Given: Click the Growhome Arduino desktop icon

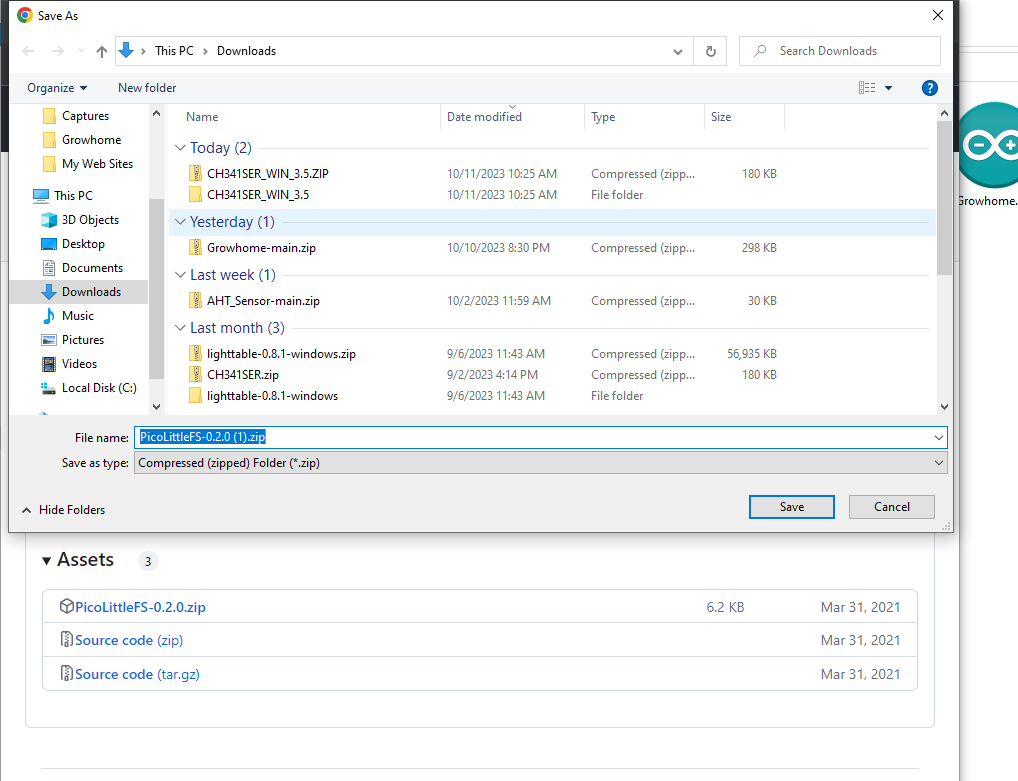Looking at the screenshot, I should (989, 155).
